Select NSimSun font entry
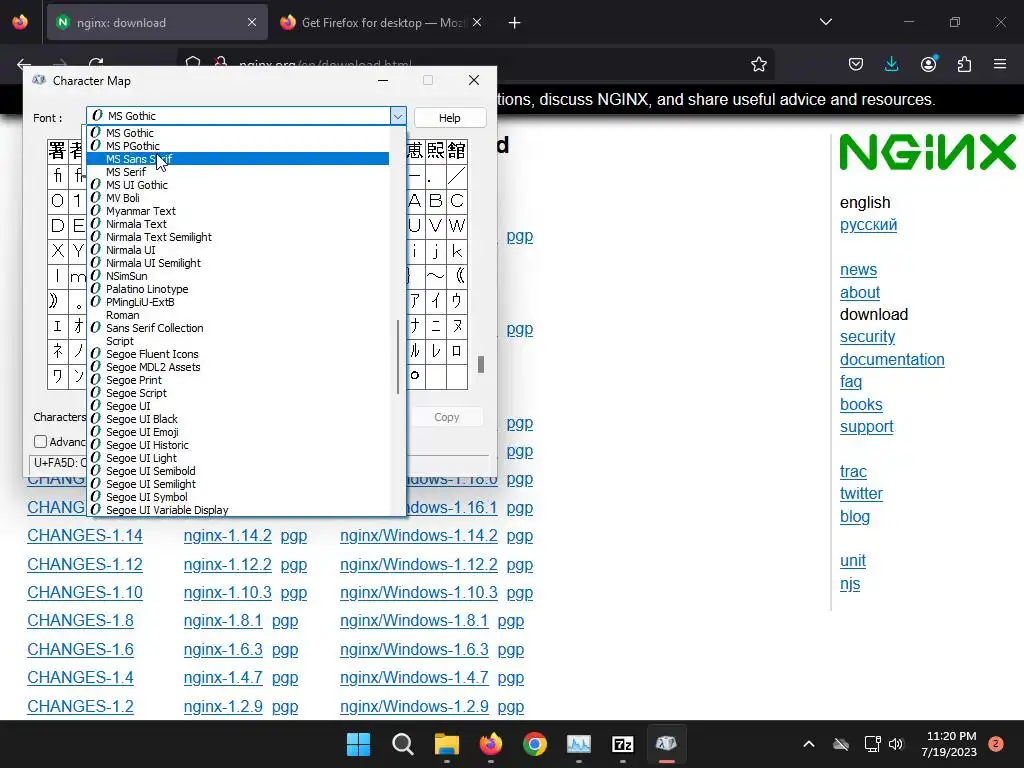 [x=238, y=276]
